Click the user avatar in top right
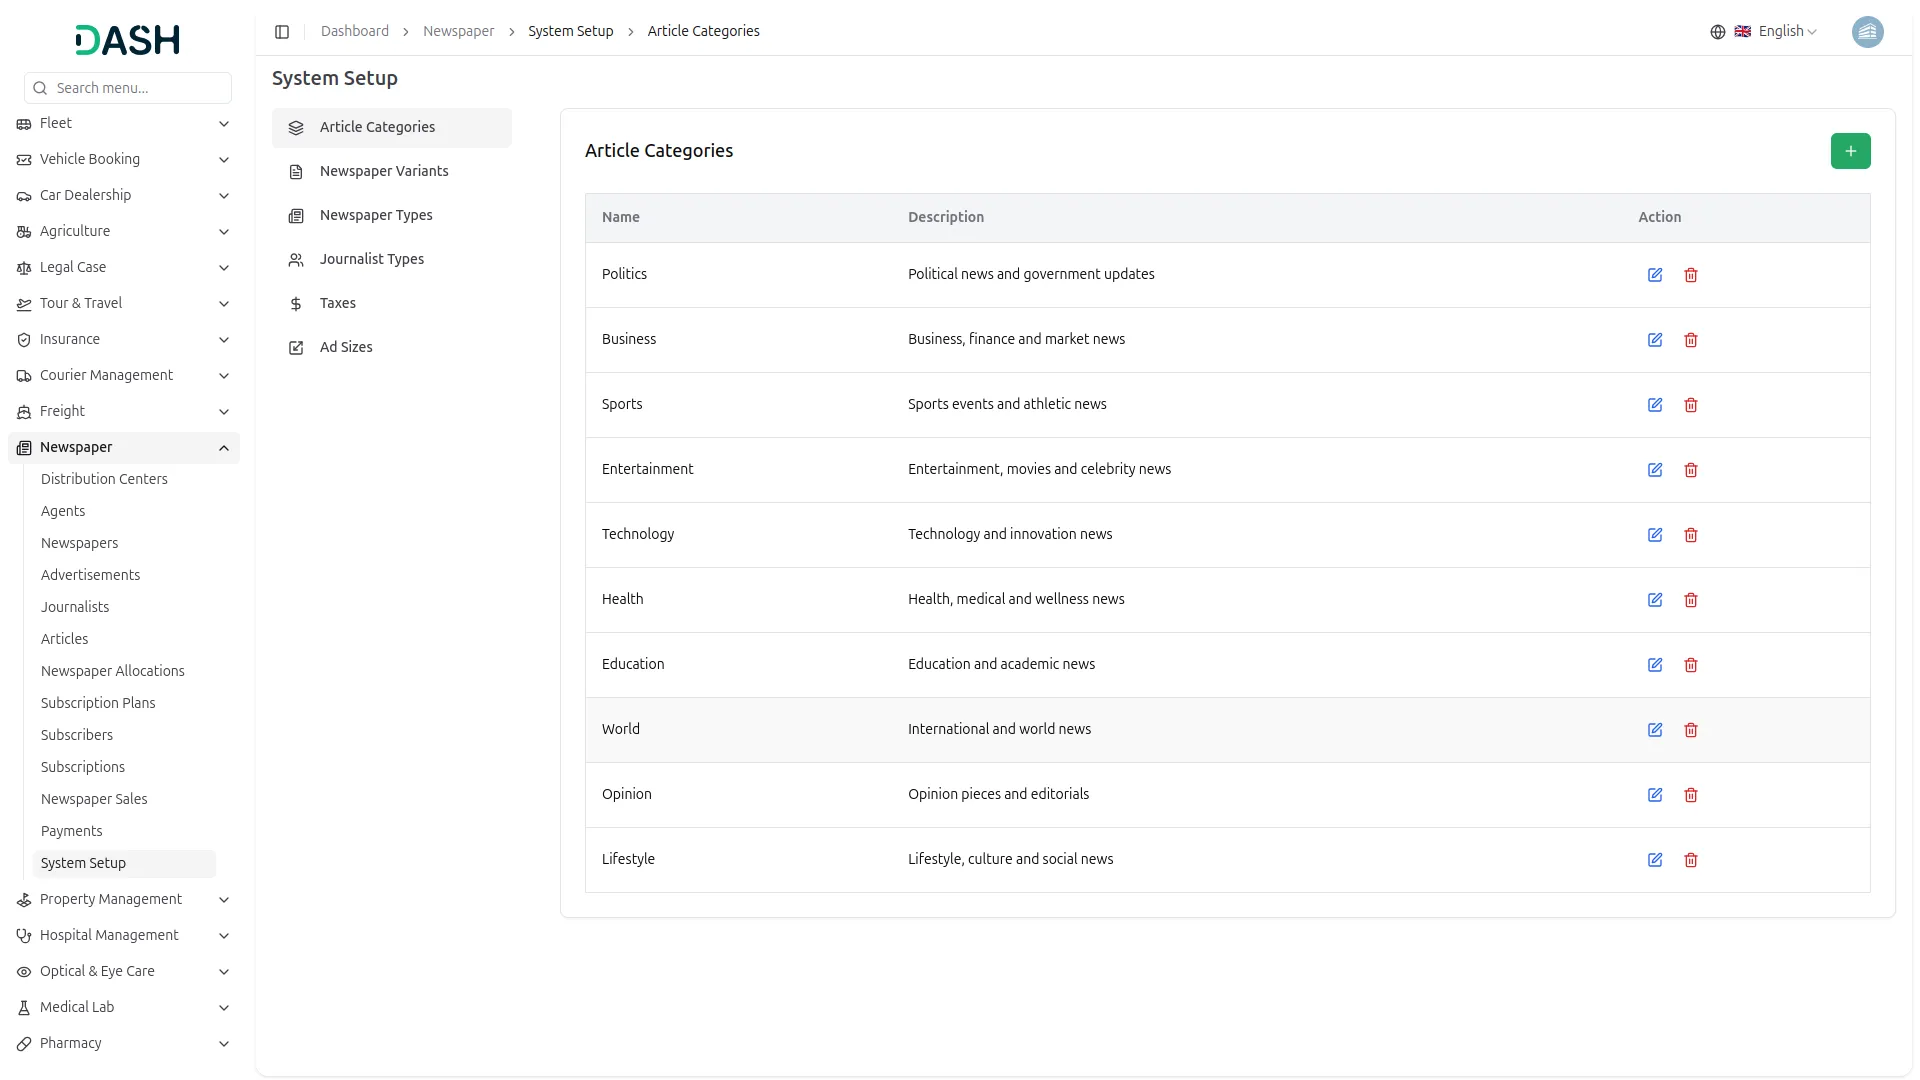This screenshot has height=1080, width=1920. (1867, 32)
